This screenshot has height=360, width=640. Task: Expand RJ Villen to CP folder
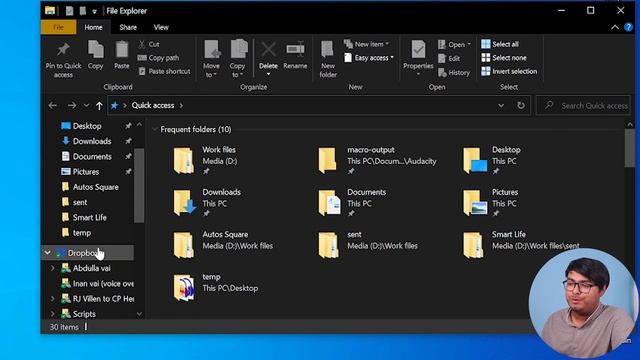coord(53,299)
